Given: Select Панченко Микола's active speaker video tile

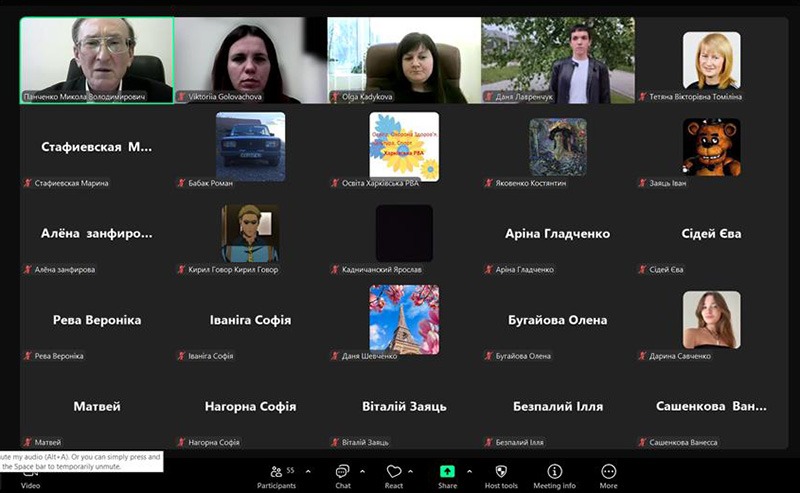Looking at the screenshot, I should (x=97, y=58).
